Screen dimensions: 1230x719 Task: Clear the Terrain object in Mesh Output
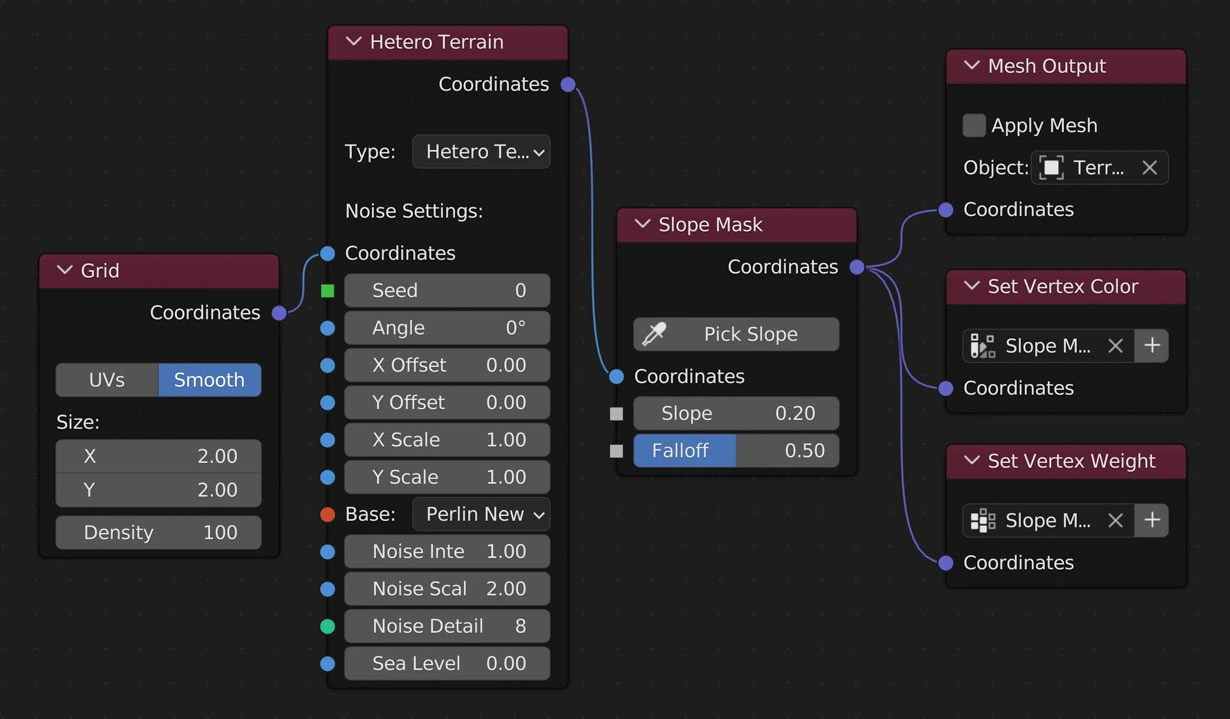(x=1149, y=168)
